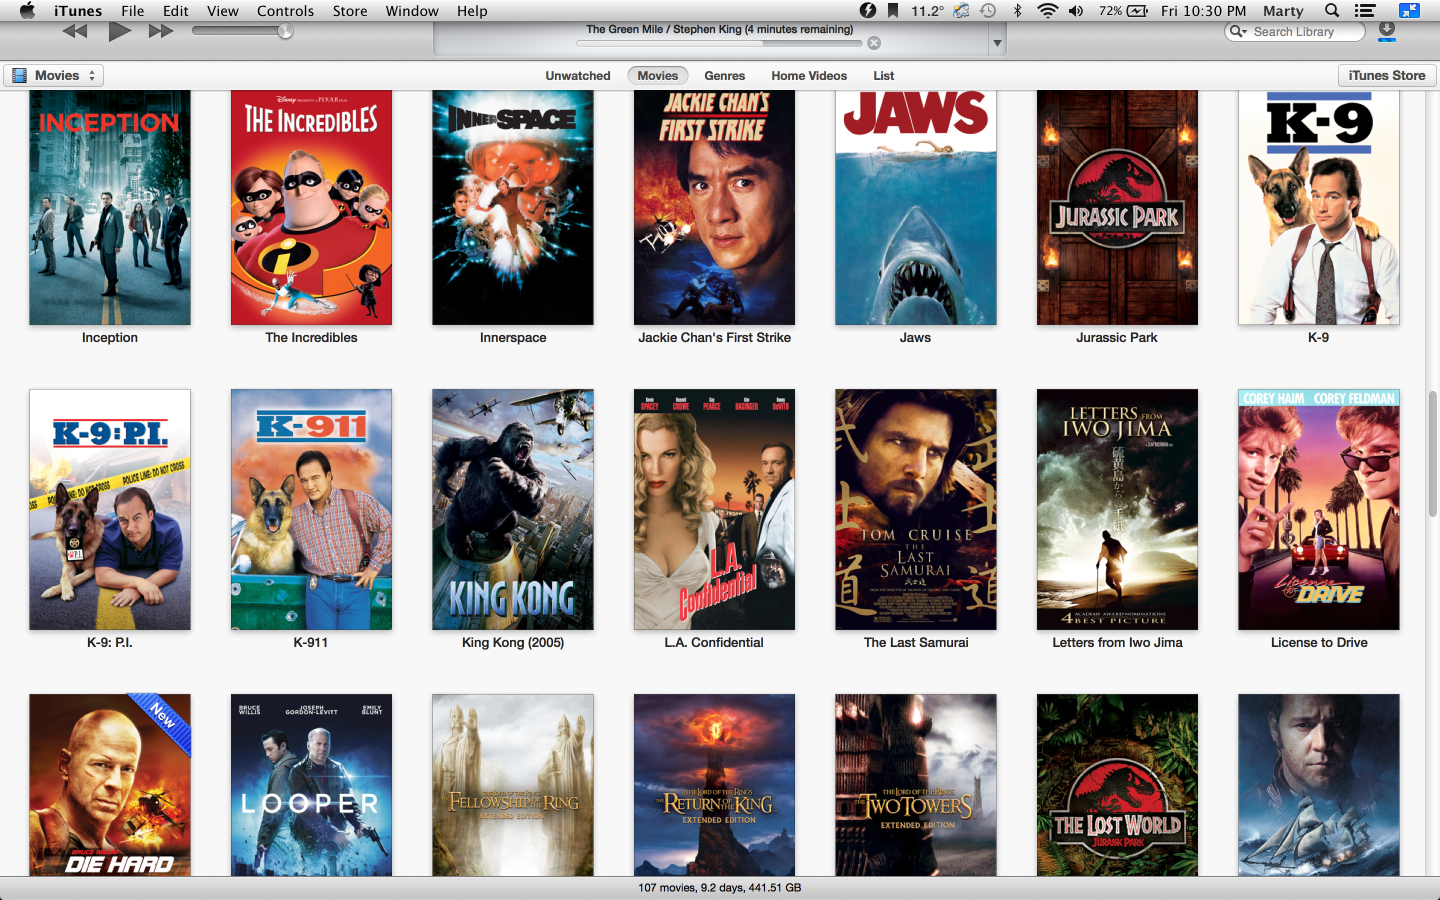The width and height of the screenshot is (1440, 900).
Task: Click the Search Library field
Action: coord(1295,32)
